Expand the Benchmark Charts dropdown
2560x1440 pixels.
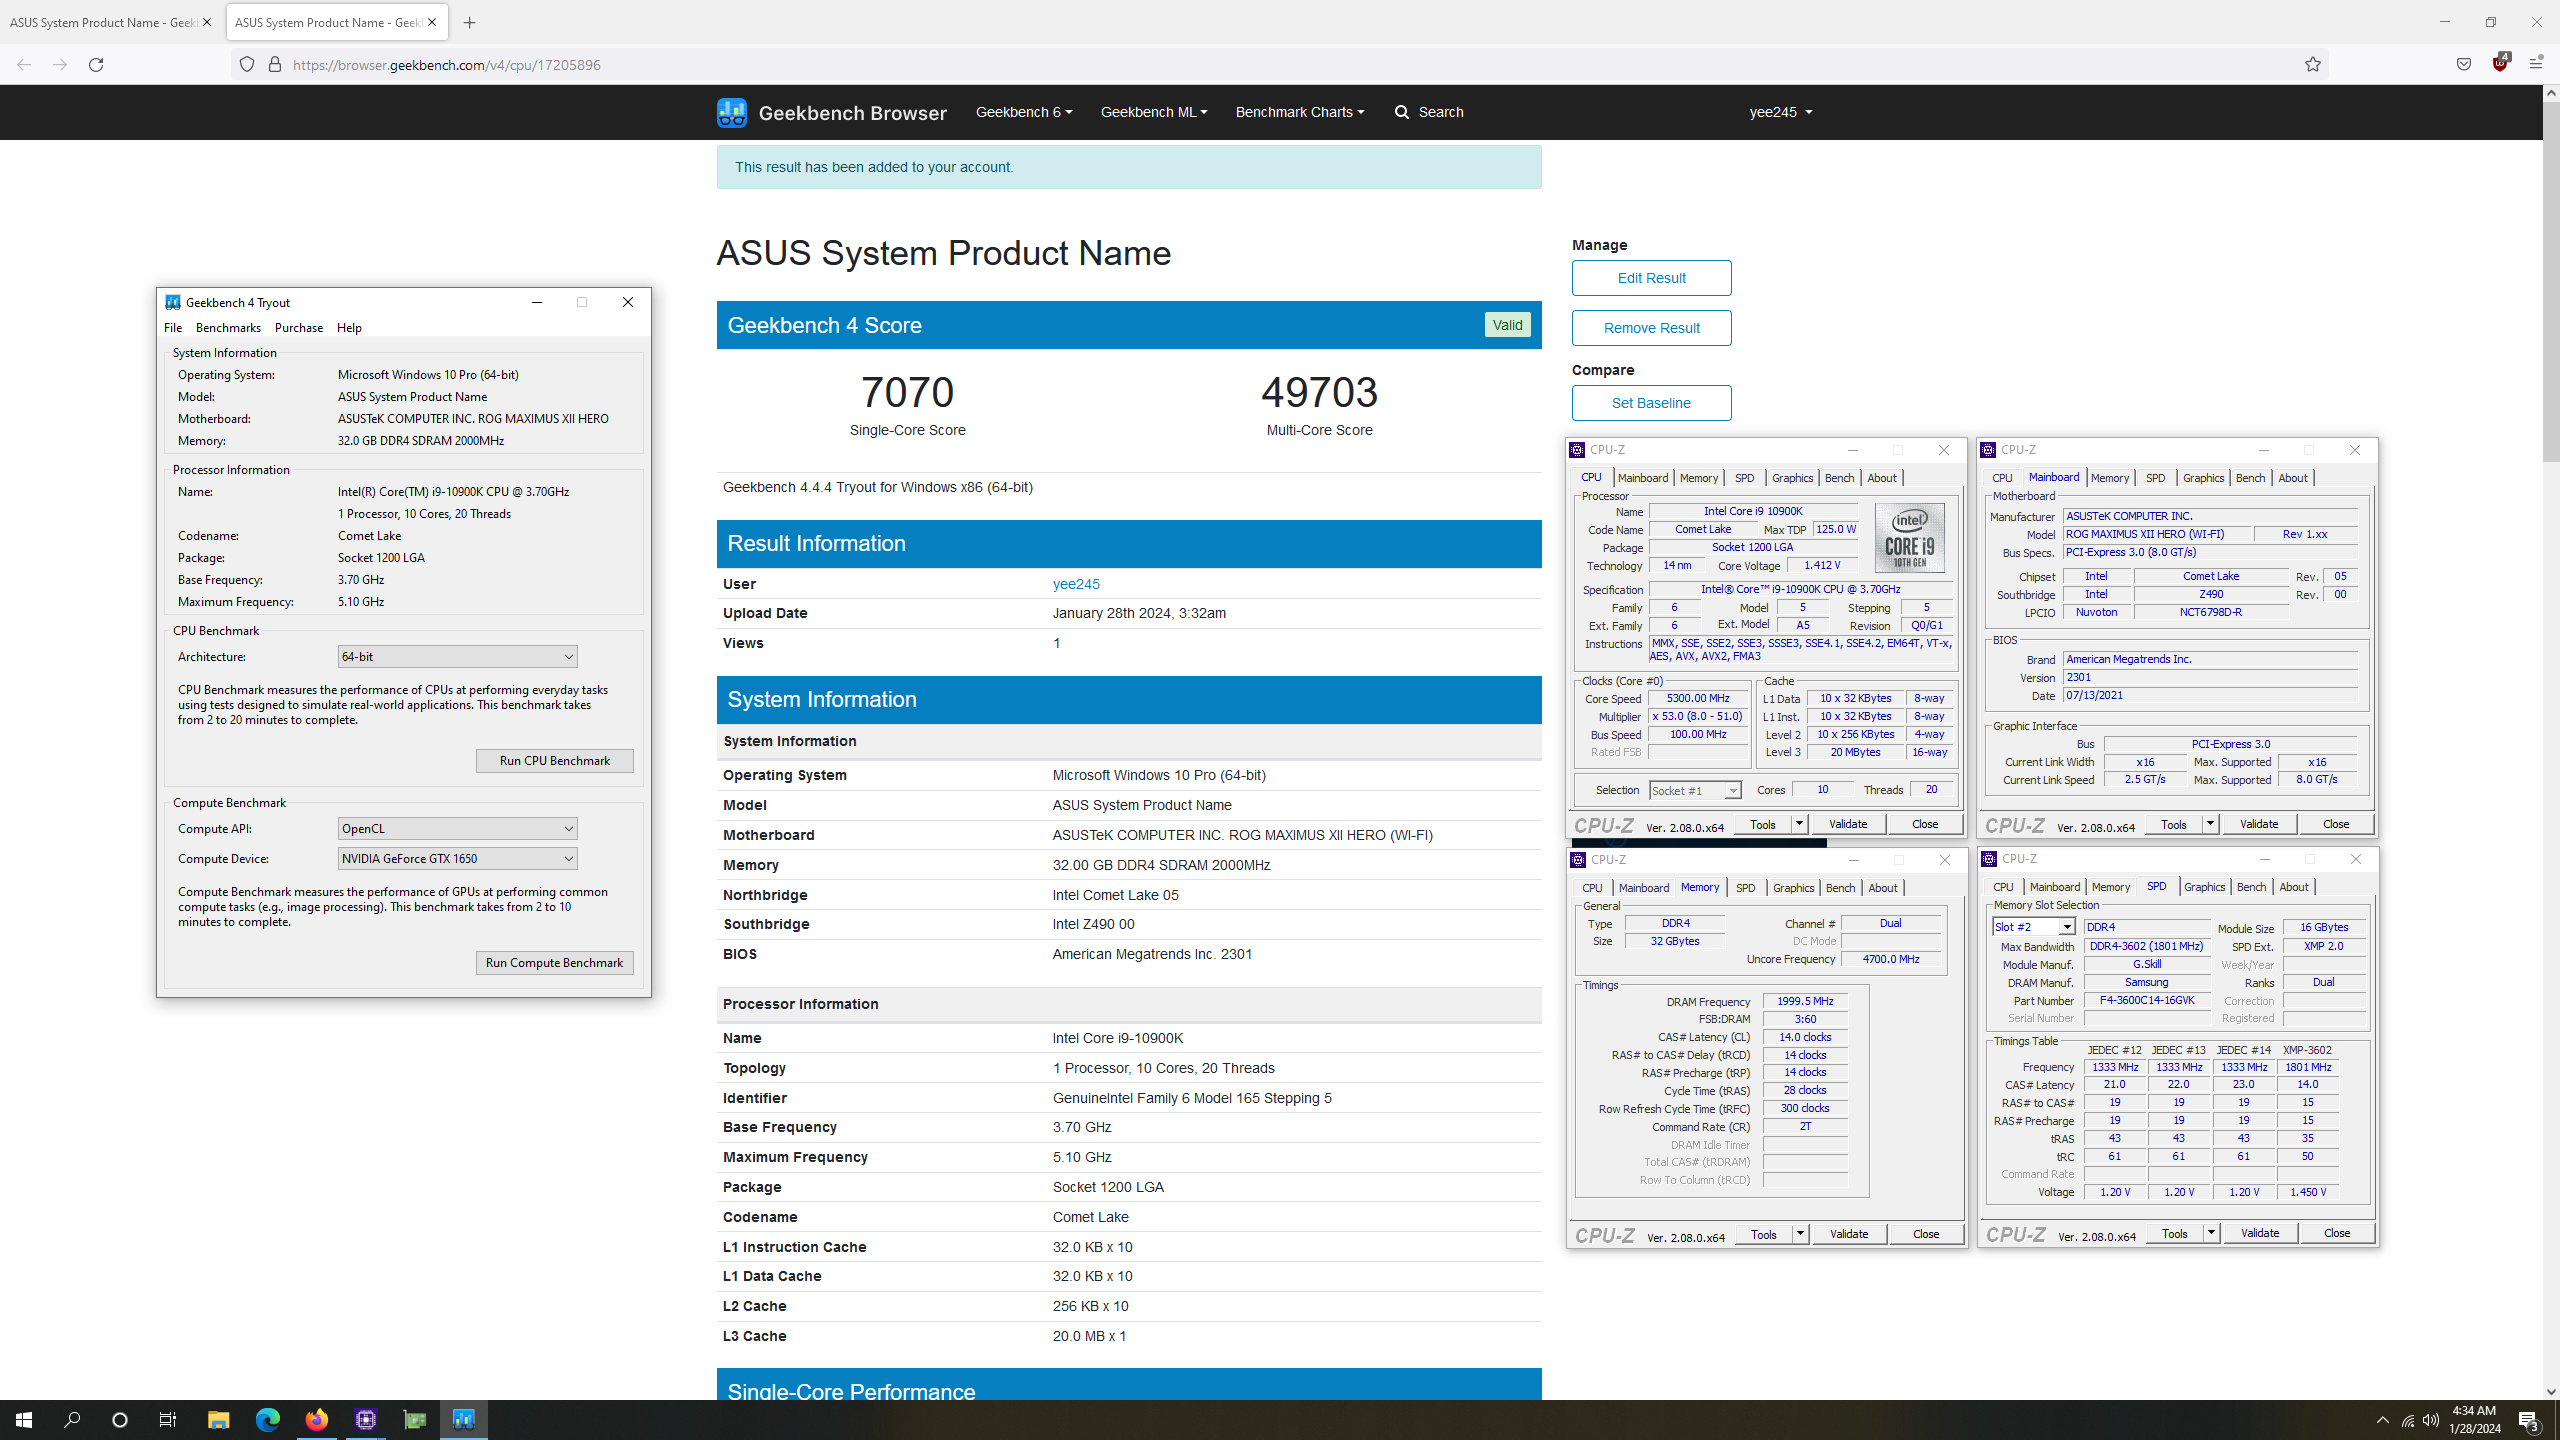coord(1299,112)
